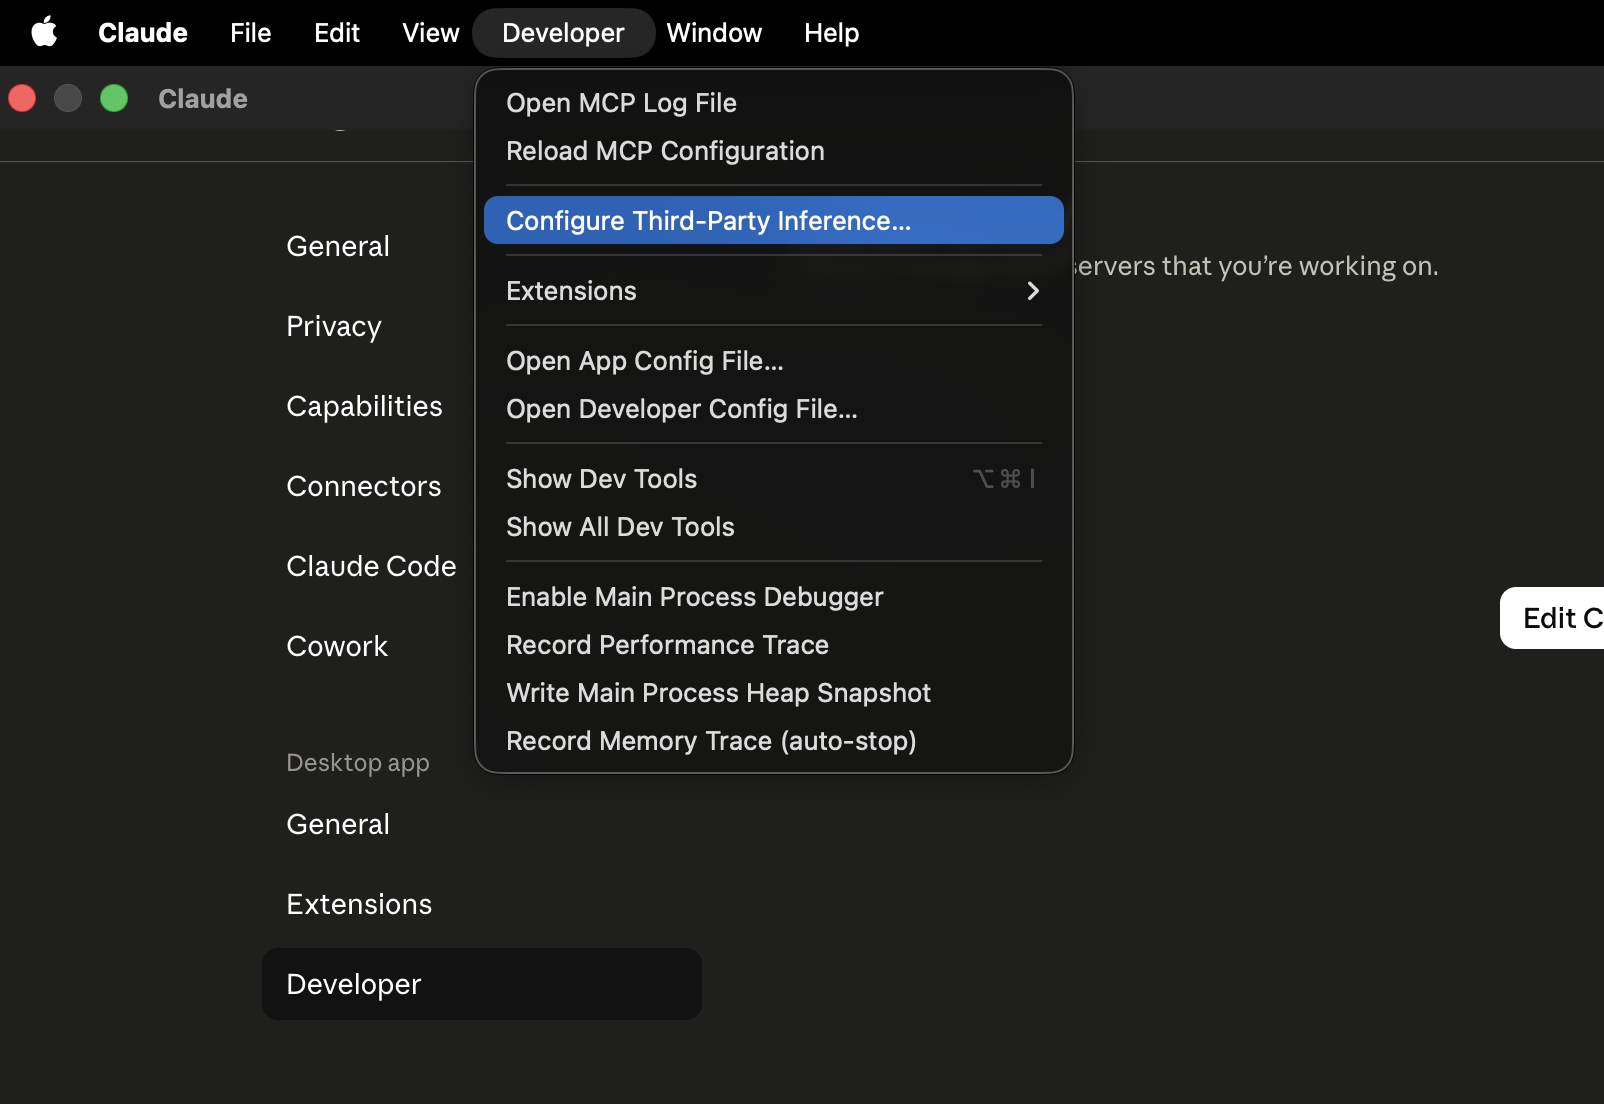Open General under Desktop app

coord(338,824)
